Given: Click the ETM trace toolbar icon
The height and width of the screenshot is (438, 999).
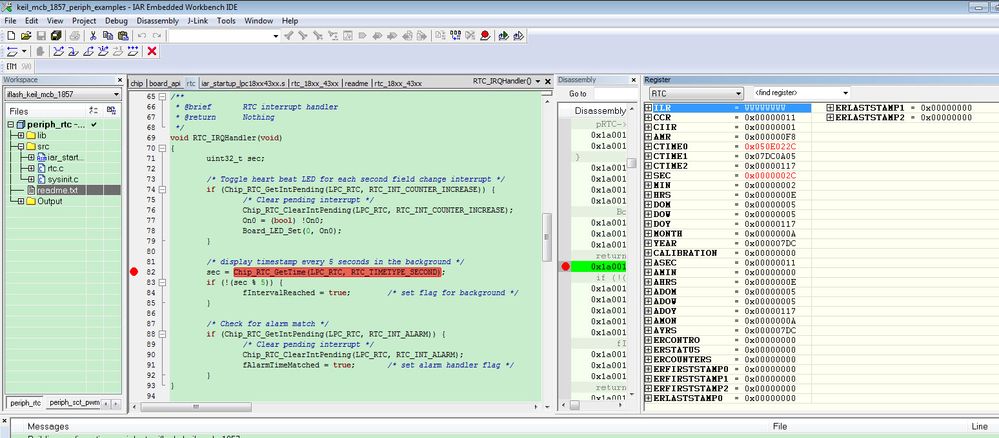Looking at the screenshot, I should coord(11,66).
